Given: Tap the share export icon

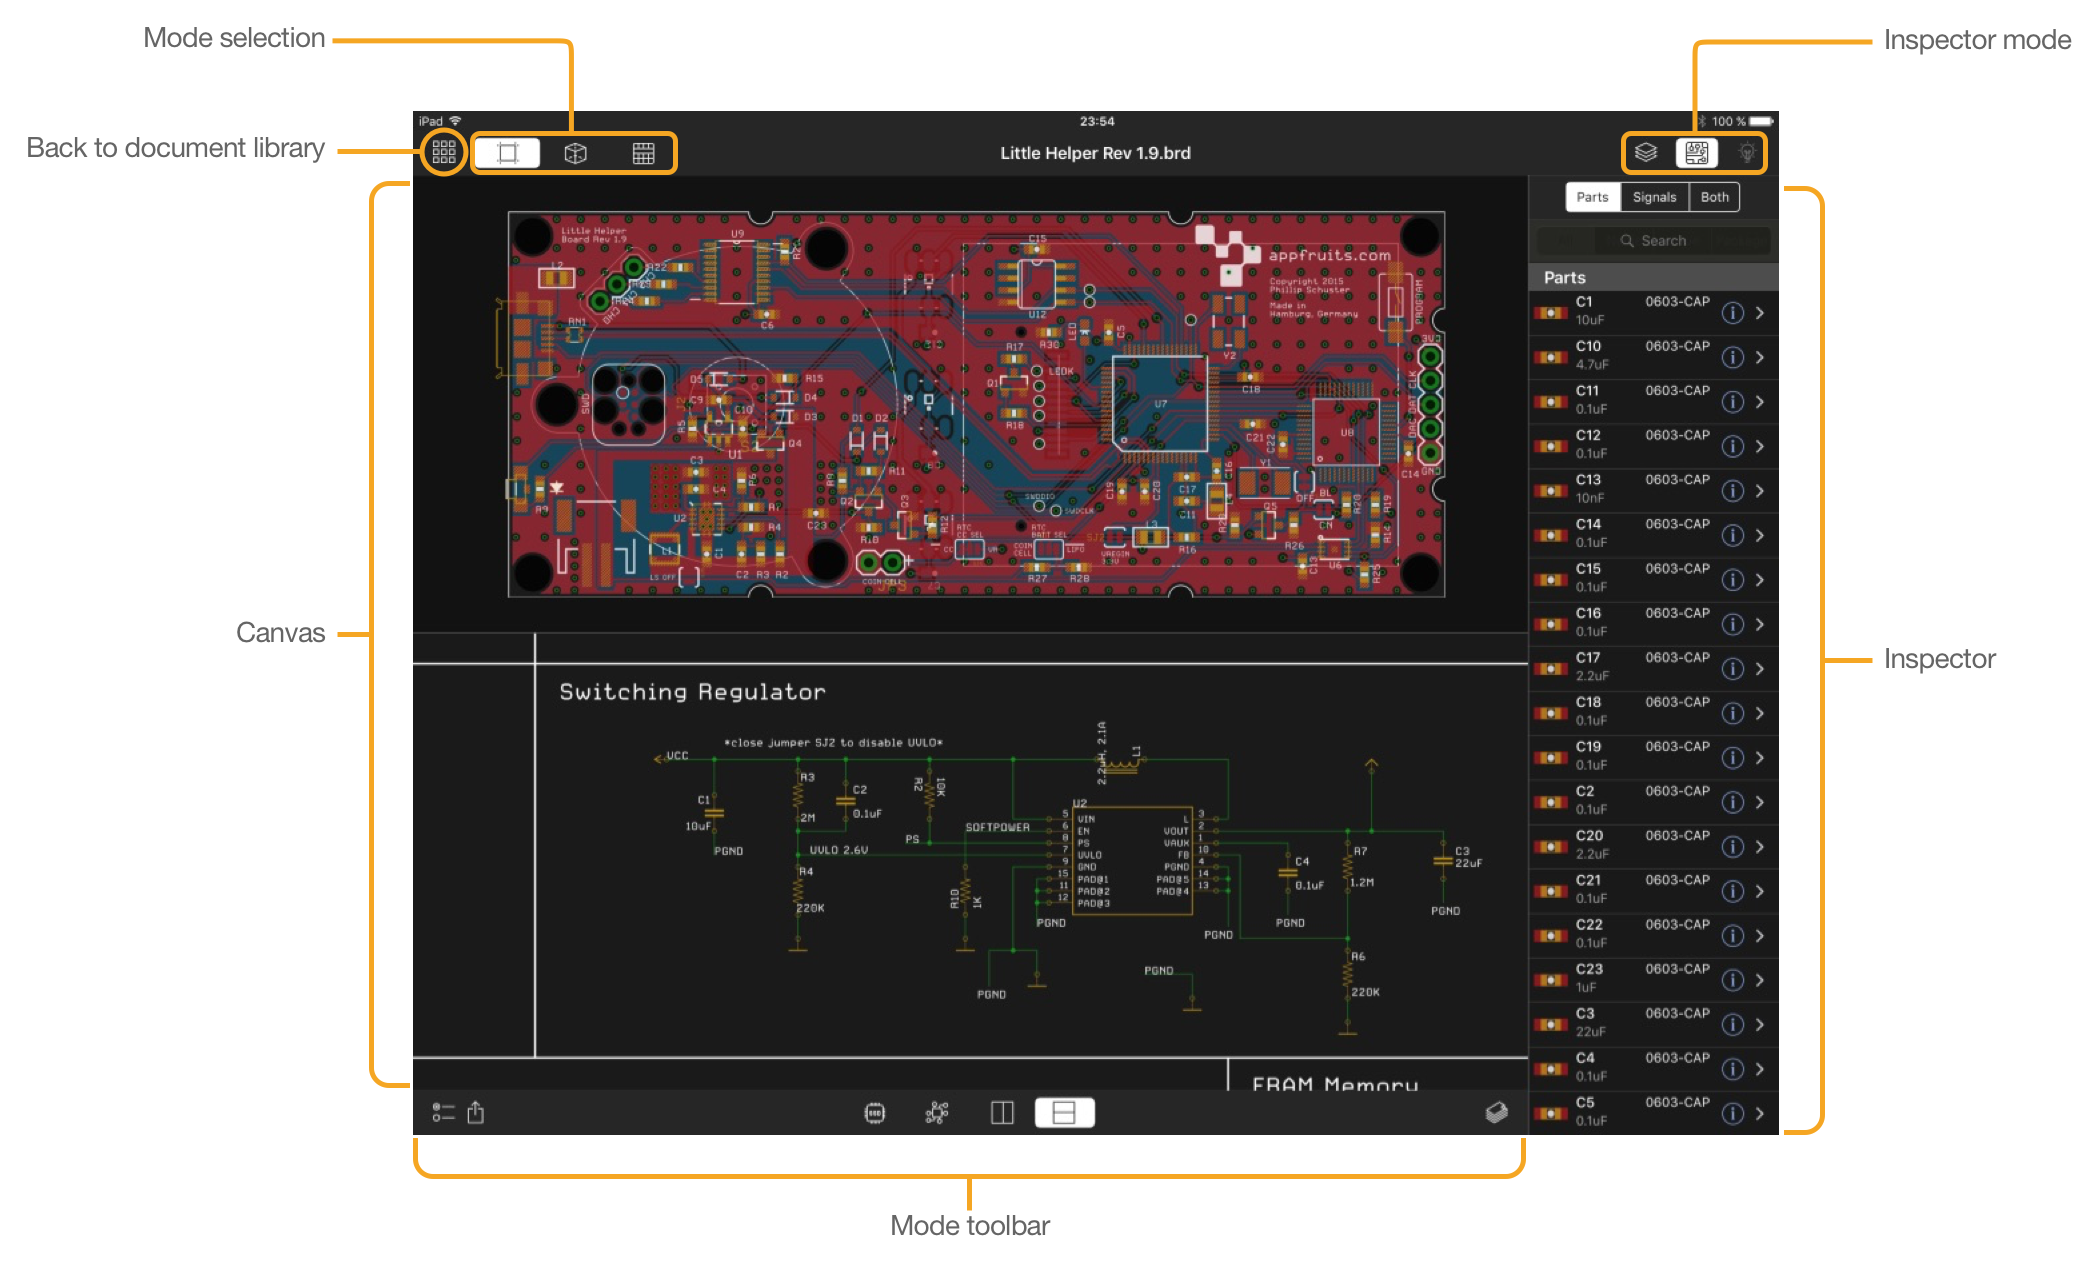Looking at the screenshot, I should tap(476, 1113).
